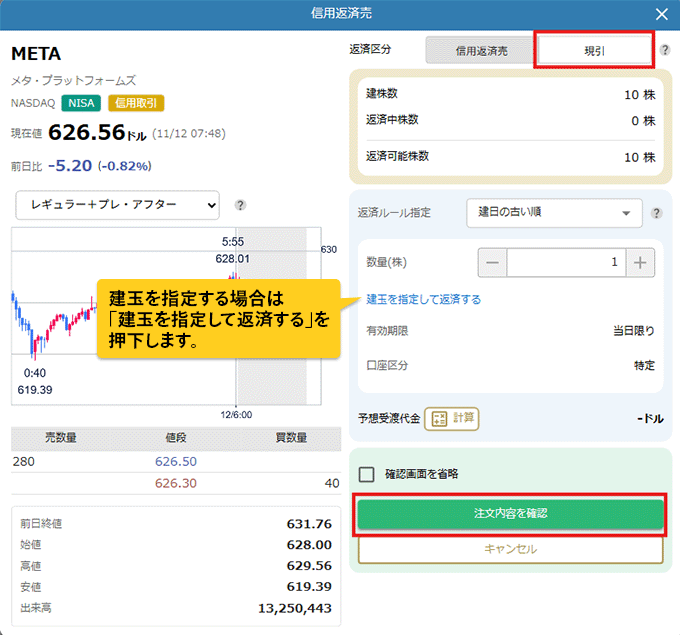Open the レギュラー+プレ・アフター dropdown
The image size is (680, 635).
[x=117, y=205]
